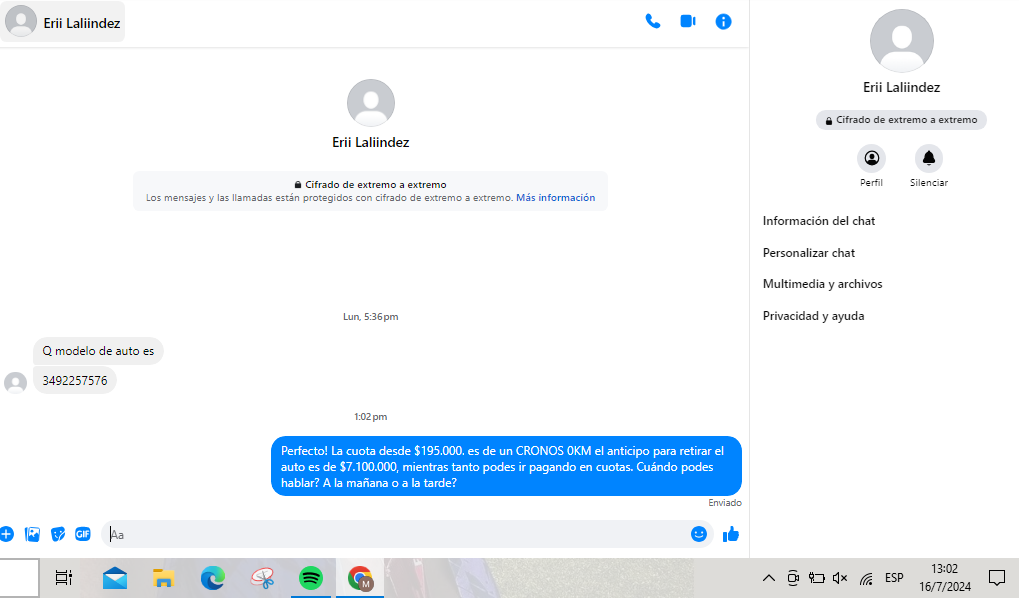This screenshot has width=1019, height=598.
Task: Send a thumbs-up like
Action: [731, 534]
